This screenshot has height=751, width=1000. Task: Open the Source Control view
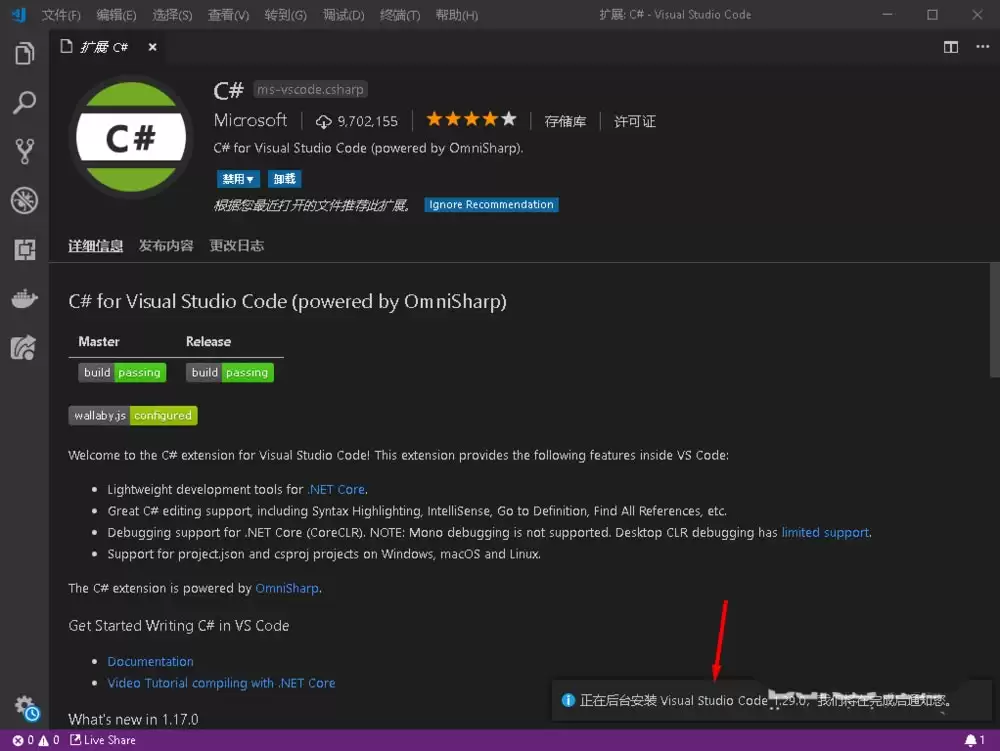[x=24, y=151]
